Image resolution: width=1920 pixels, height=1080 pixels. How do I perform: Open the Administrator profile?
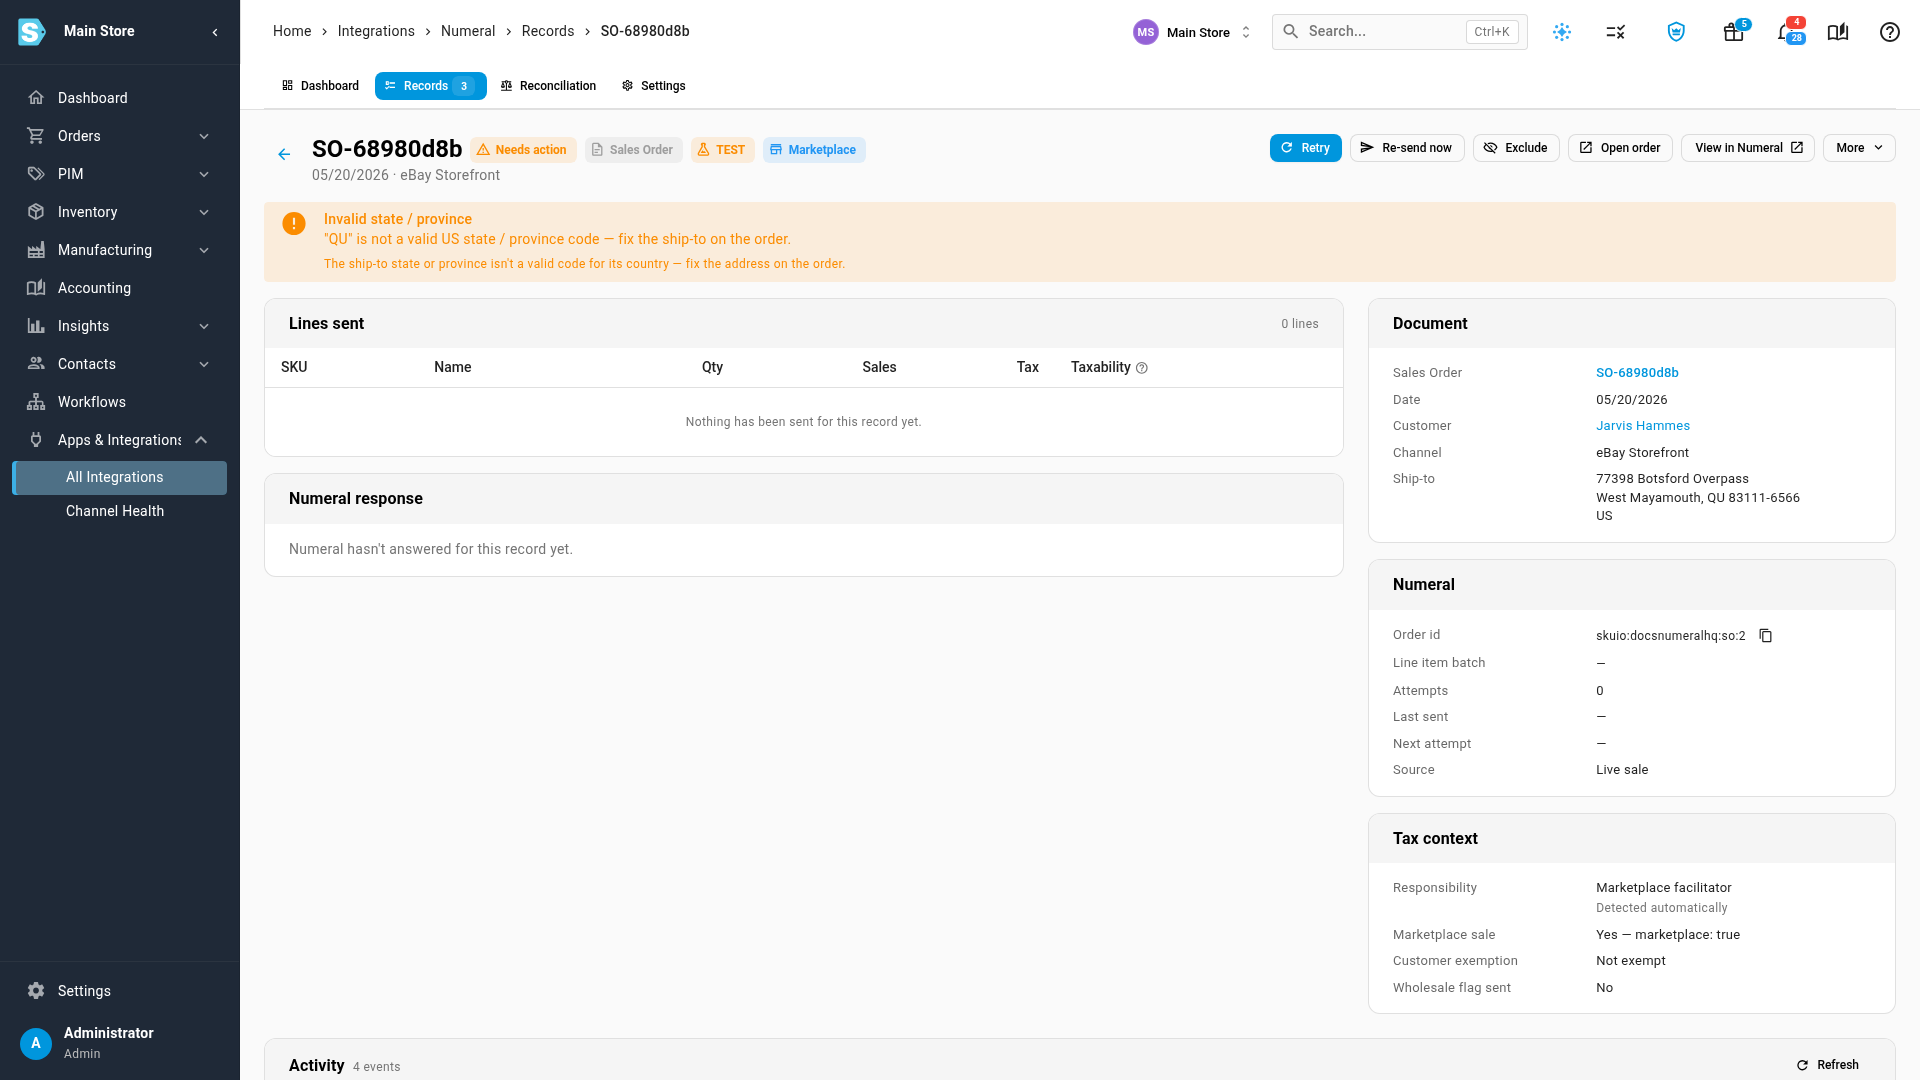(x=120, y=1042)
